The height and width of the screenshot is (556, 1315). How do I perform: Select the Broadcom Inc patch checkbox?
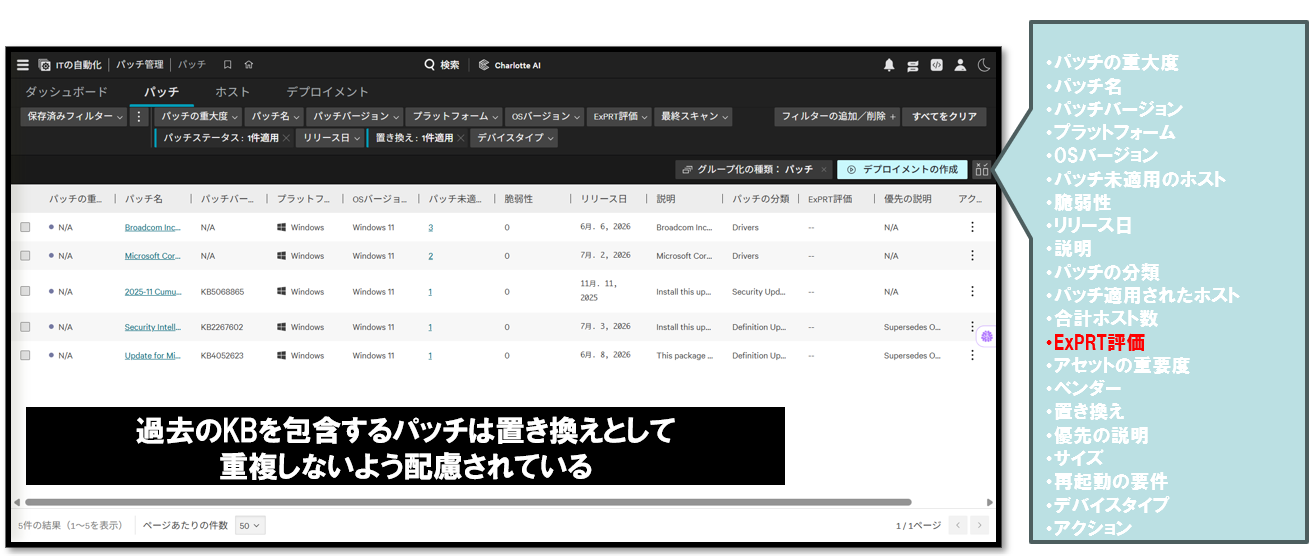[x=25, y=227]
